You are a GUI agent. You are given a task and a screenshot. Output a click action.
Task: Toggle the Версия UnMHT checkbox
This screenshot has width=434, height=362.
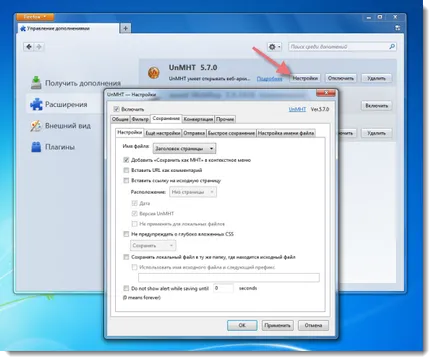pyautogui.click(x=135, y=213)
